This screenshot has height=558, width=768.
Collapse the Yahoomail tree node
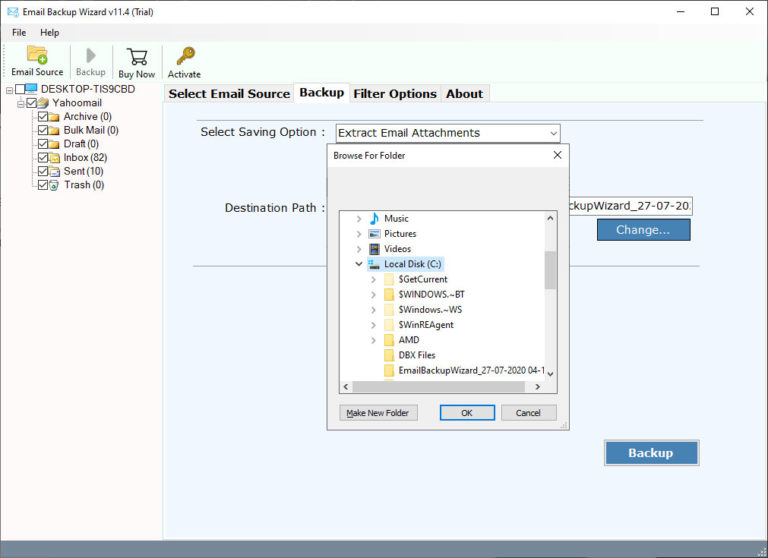tap(21, 104)
